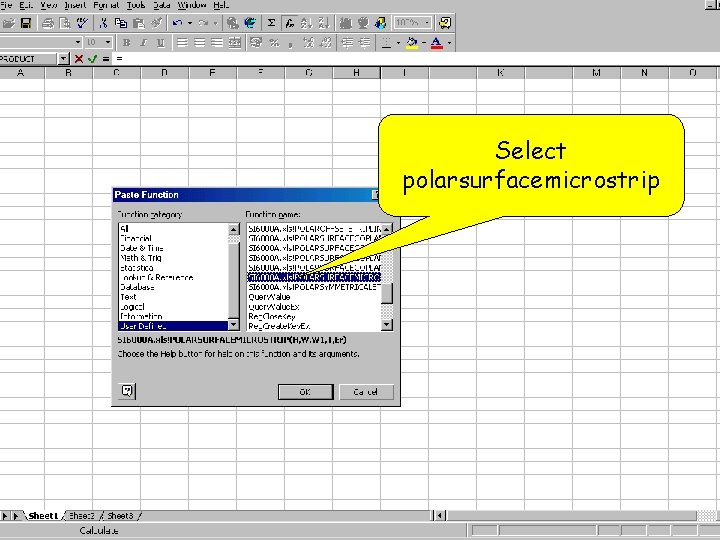Image resolution: width=720 pixels, height=540 pixels.
Task: Toggle Align Right button
Action: point(217,43)
